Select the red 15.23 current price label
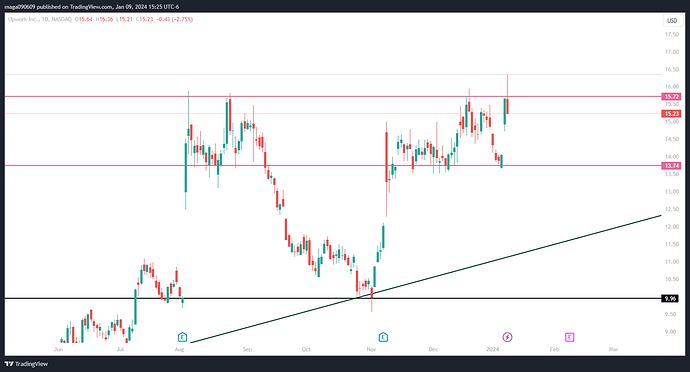Image resolution: width=690 pixels, height=372 pixels. pyautogui.click(x=671, y=114)
